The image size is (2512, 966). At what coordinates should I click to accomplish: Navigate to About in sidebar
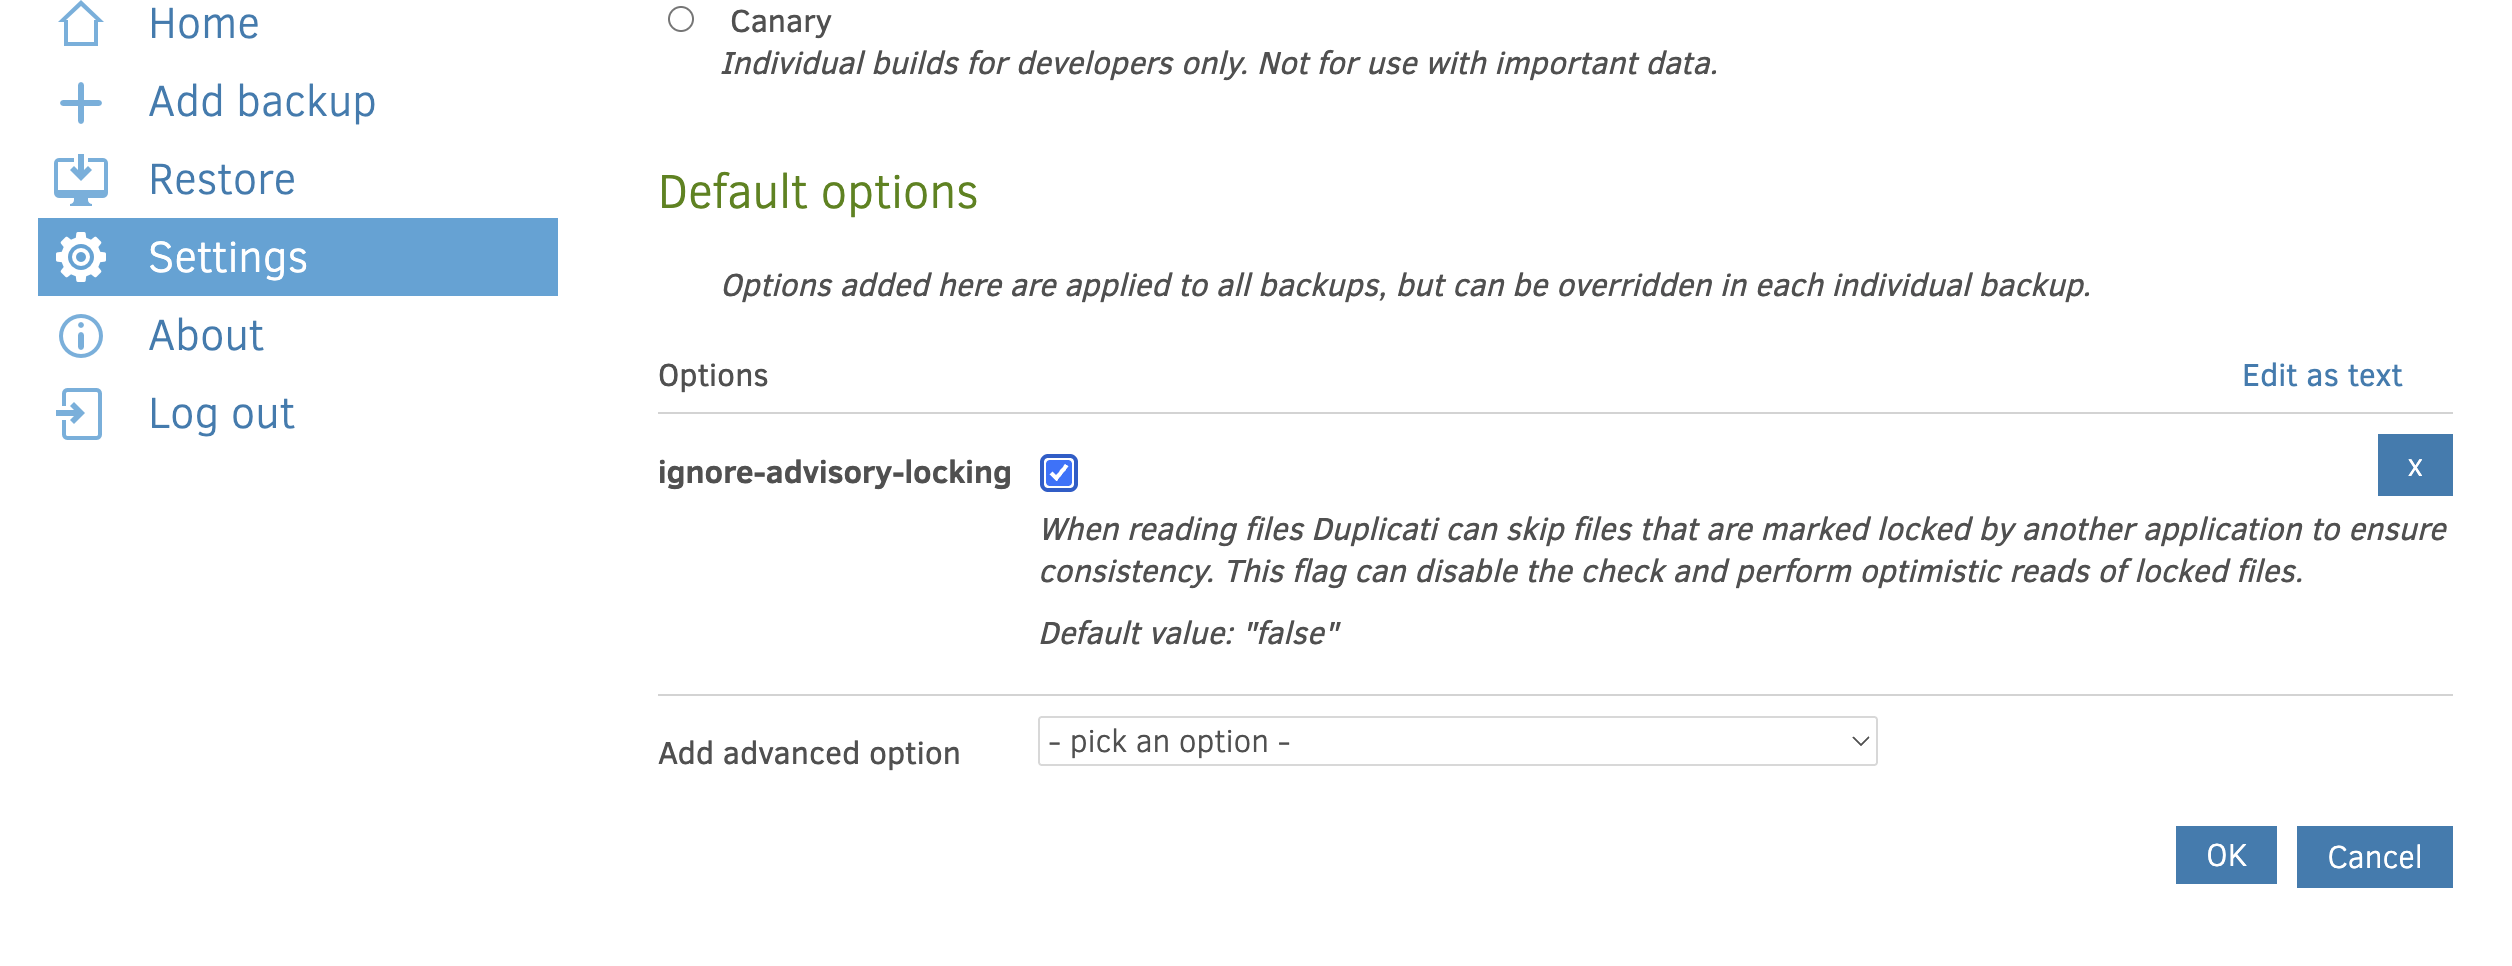(206, 336)
